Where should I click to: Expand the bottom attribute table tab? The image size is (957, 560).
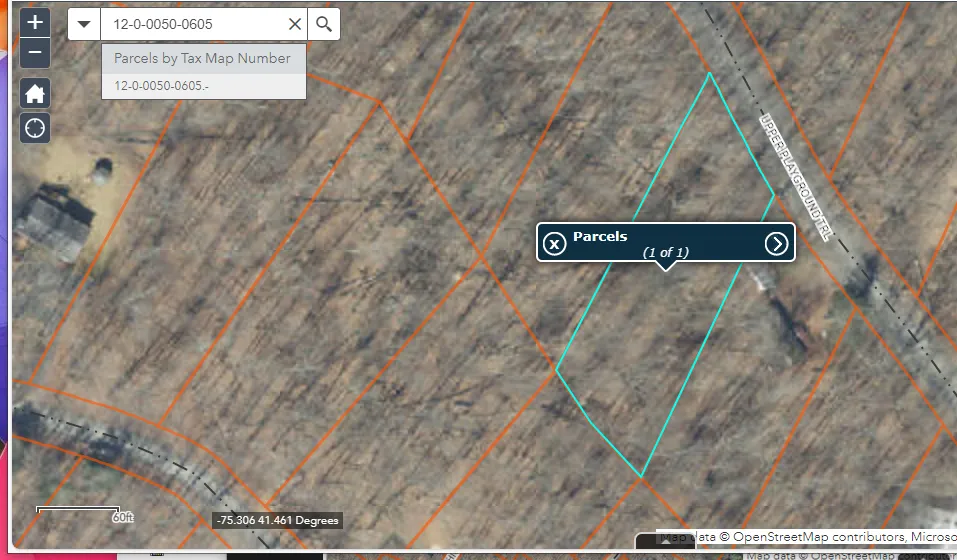click(664, 543)
